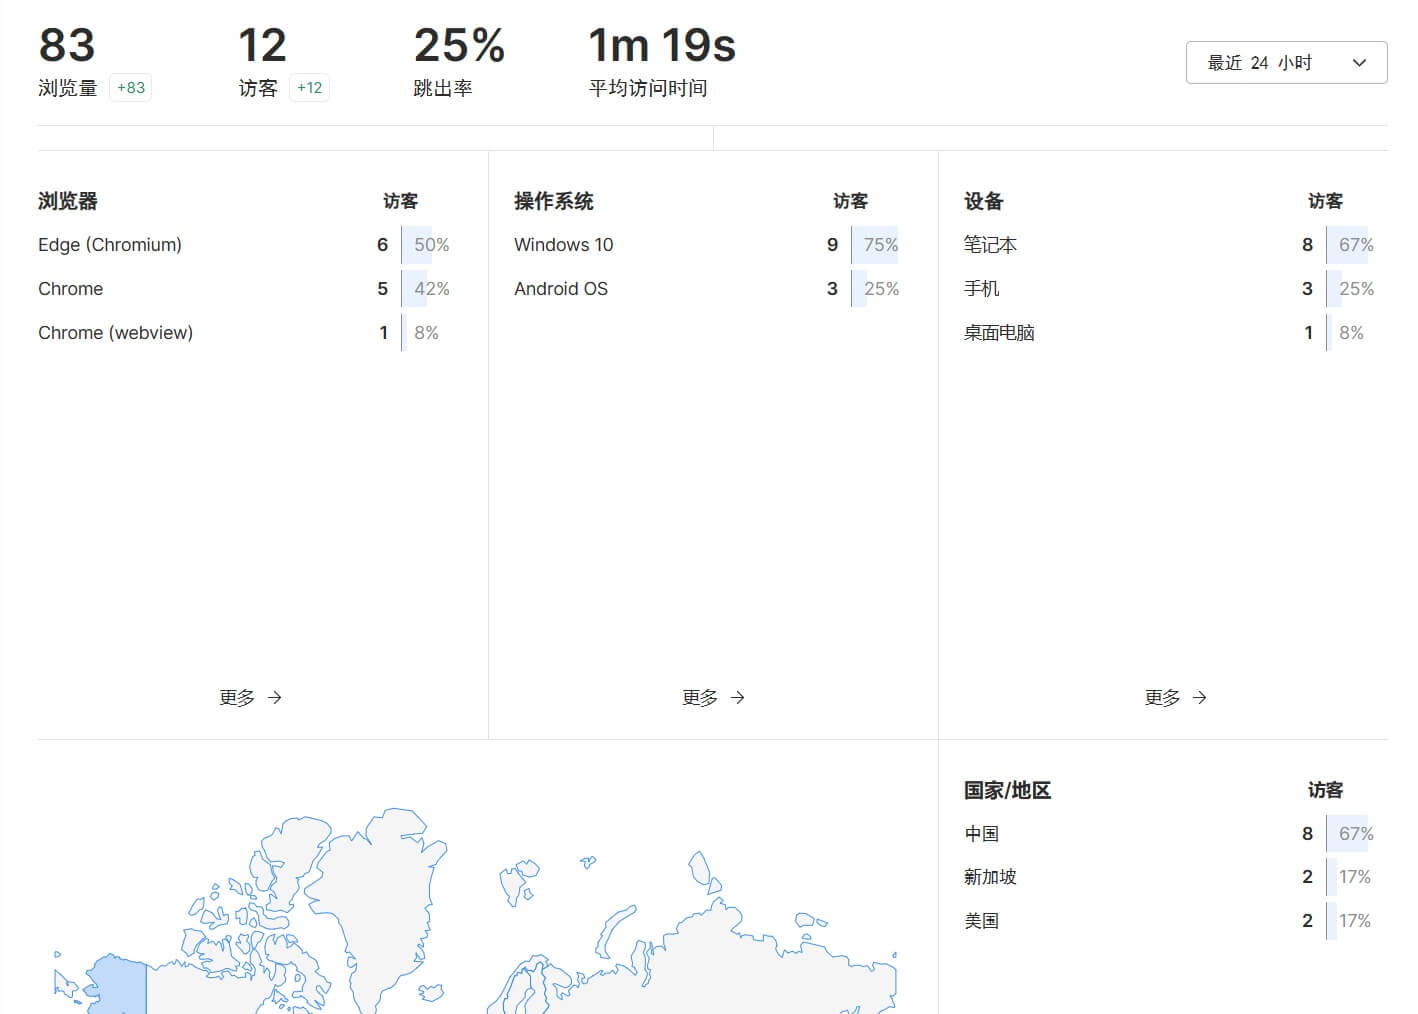Select the 手机 device entry
This screenshot has width=1418, height=1014.
[x=981, y=289]
